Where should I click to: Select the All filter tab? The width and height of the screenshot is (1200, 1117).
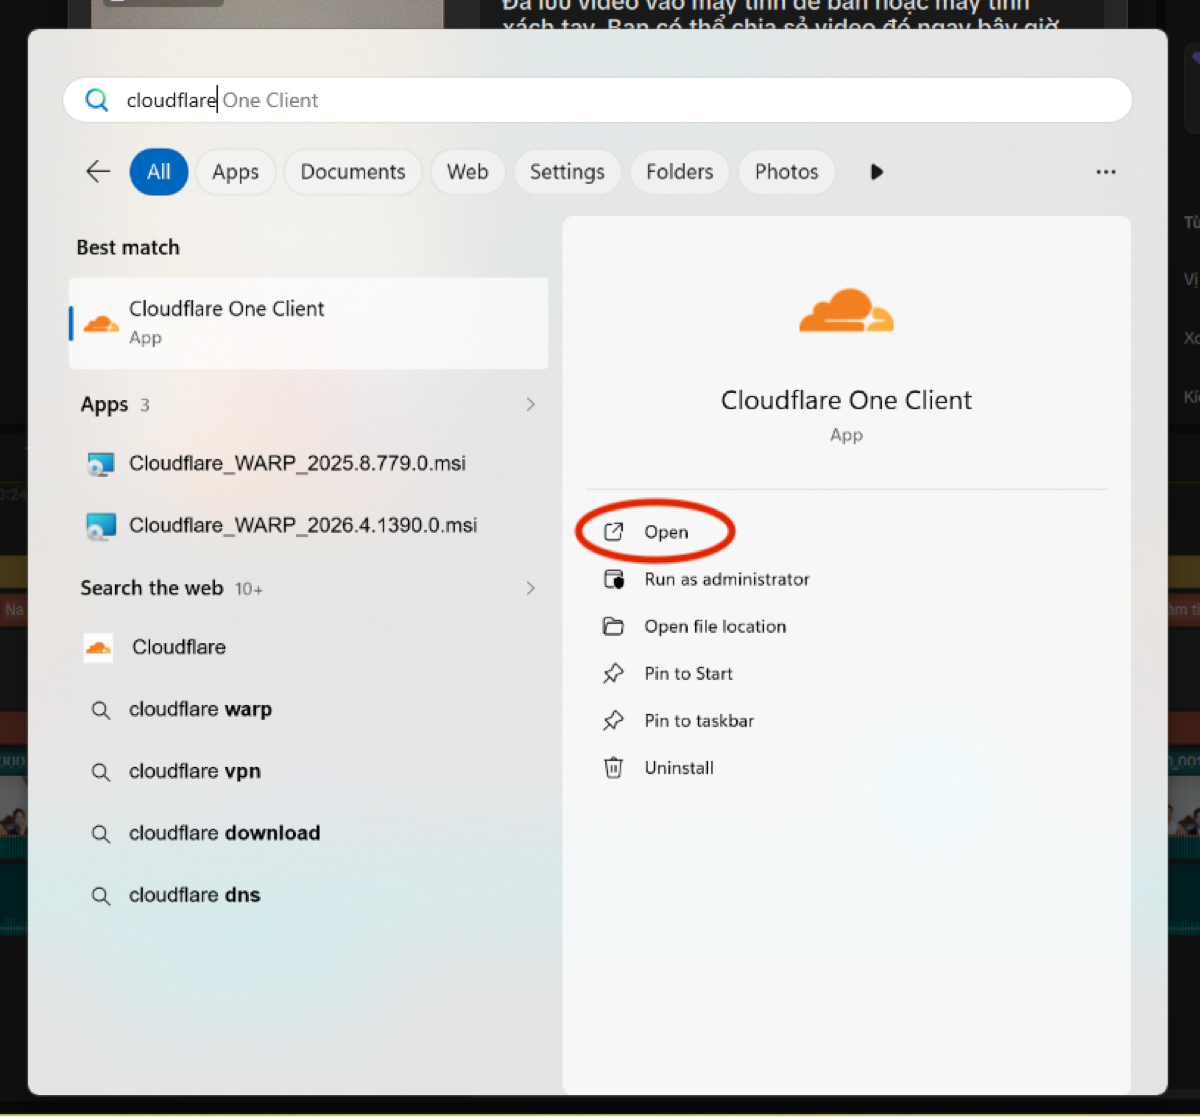159,172
